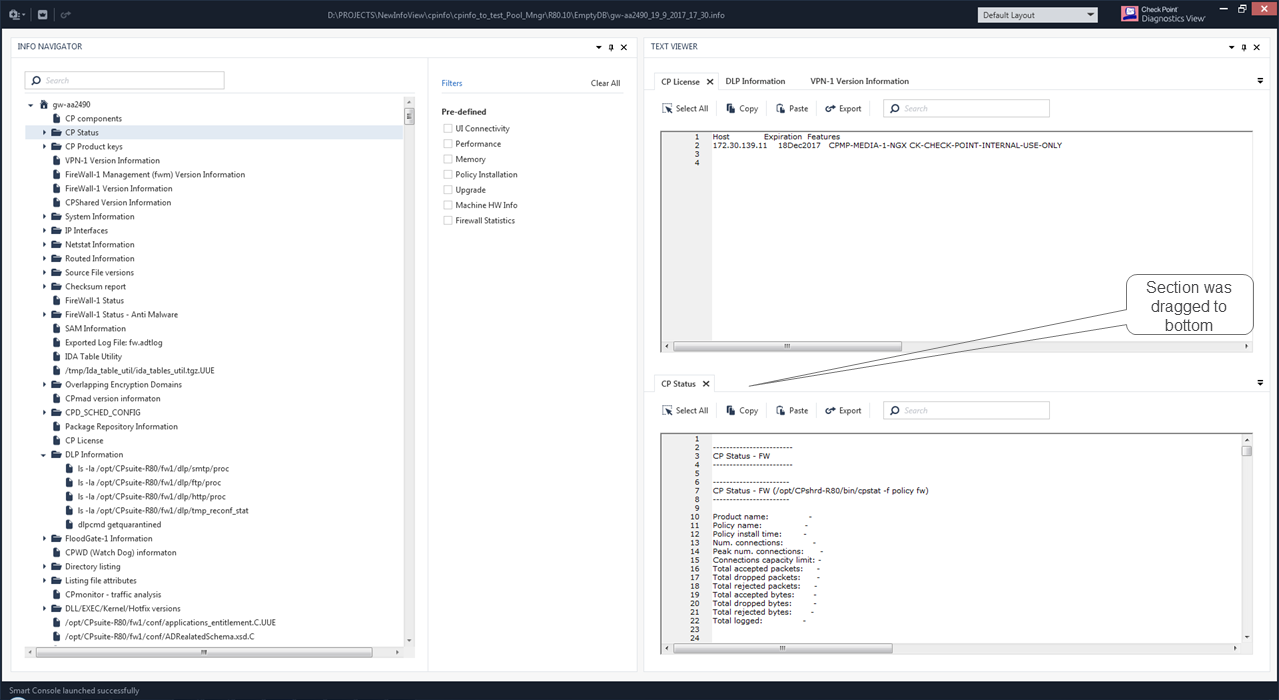This screenshot has width=1279, height=700.
Task: Click Select All above the CP License text
Action: point(685,108)
